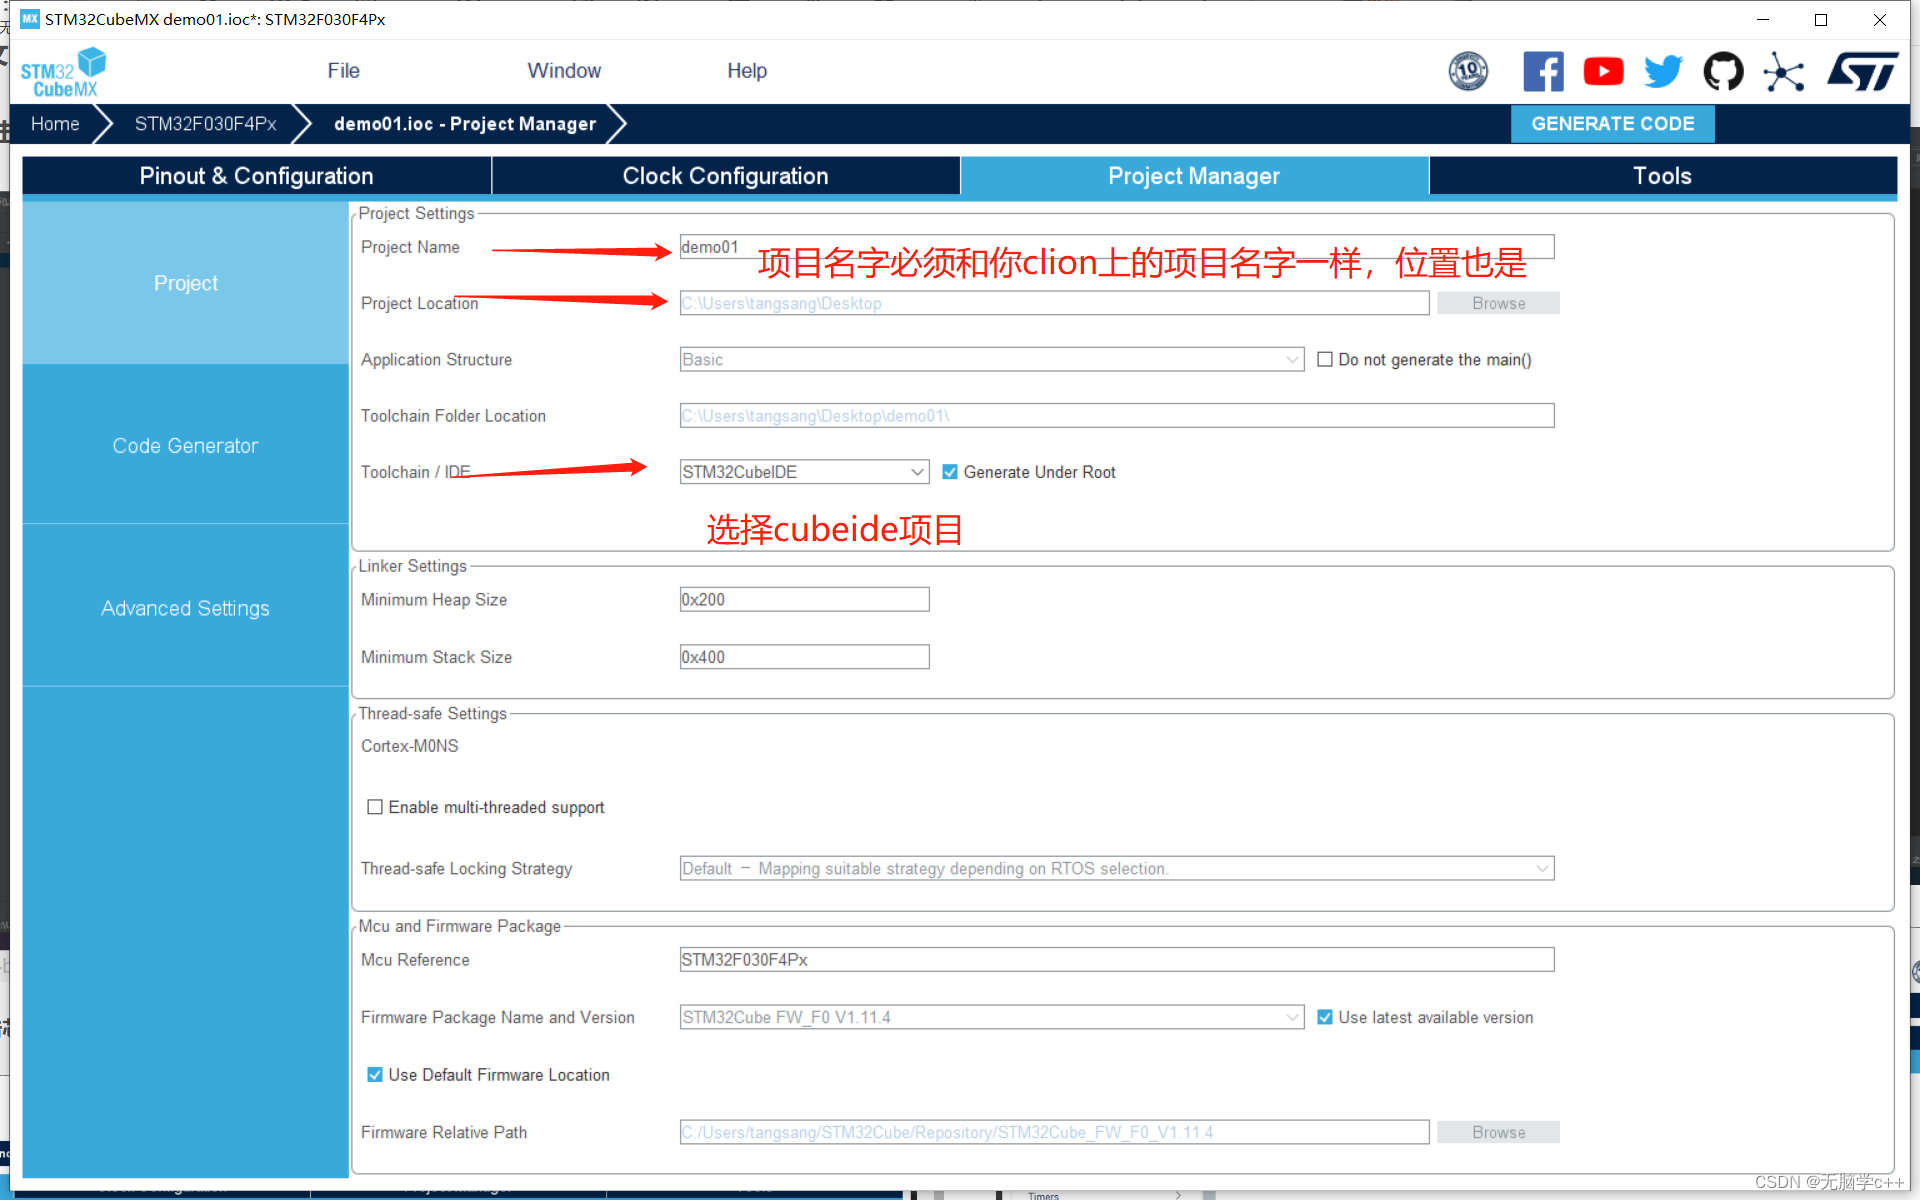The width and height of the screenshot is (1920, 1200).
Task: Click the Toolchain Folder Location field
Action: [x=1117, y=416]
